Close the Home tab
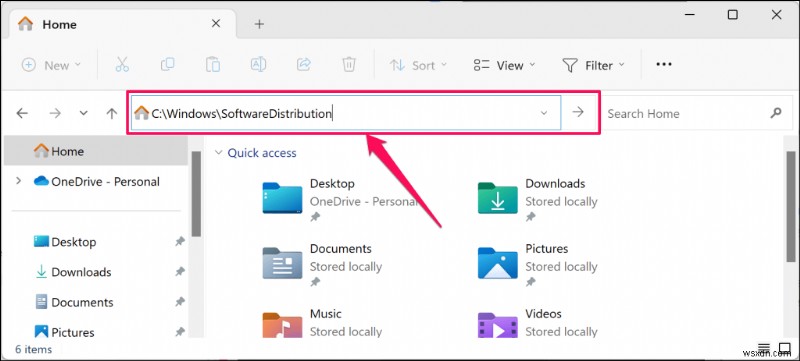Screen dimensions: 800x361 [216, 23]
